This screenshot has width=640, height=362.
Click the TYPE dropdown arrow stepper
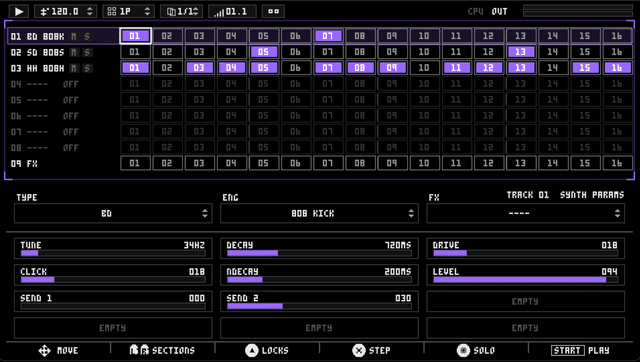tap(205, 213)
